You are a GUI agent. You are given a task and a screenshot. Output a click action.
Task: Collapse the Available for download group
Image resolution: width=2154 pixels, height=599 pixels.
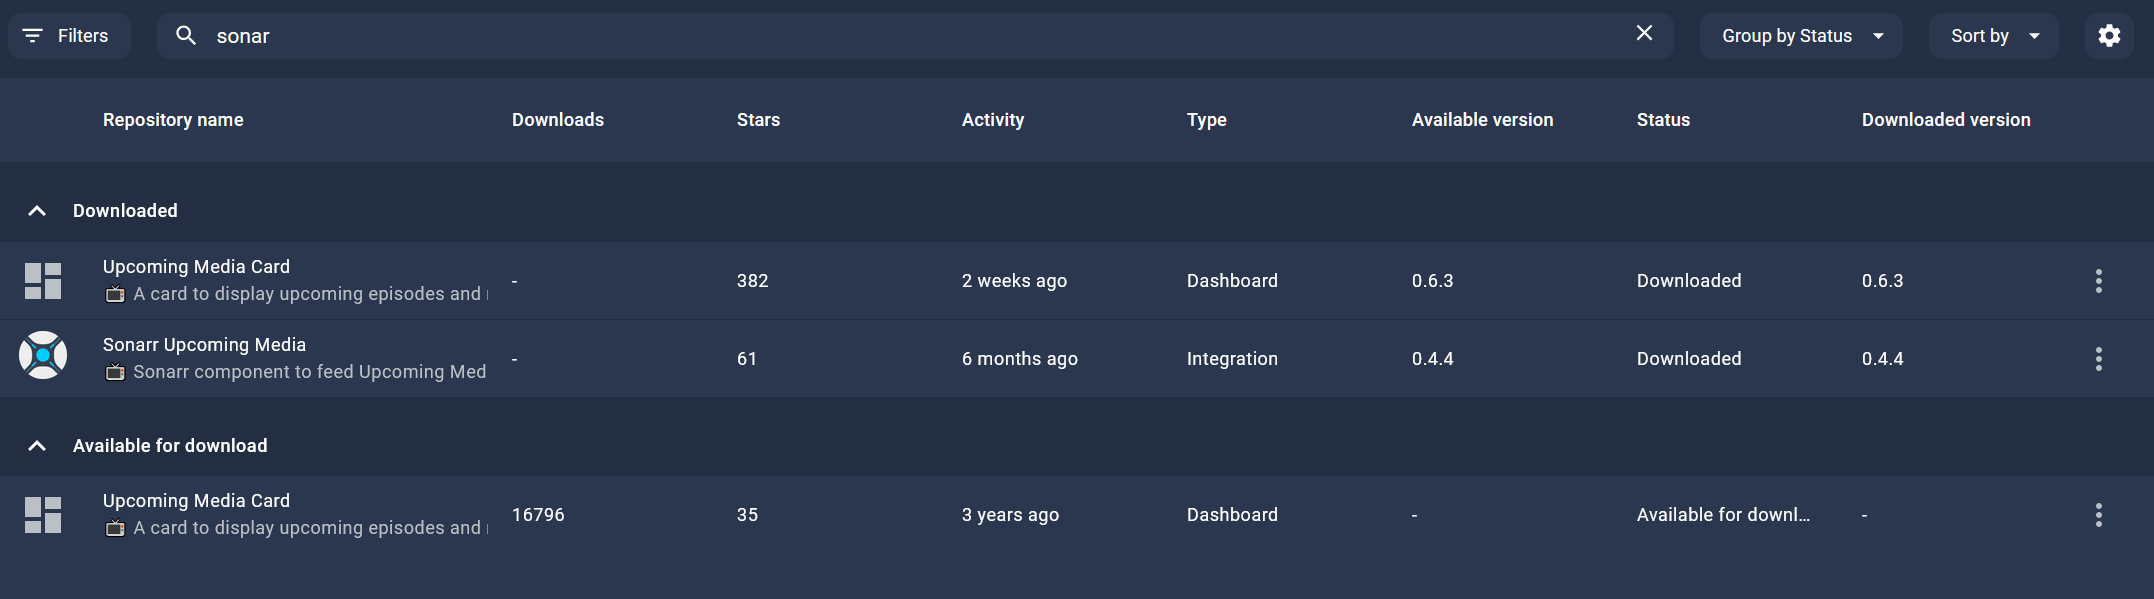click(37, 446)
